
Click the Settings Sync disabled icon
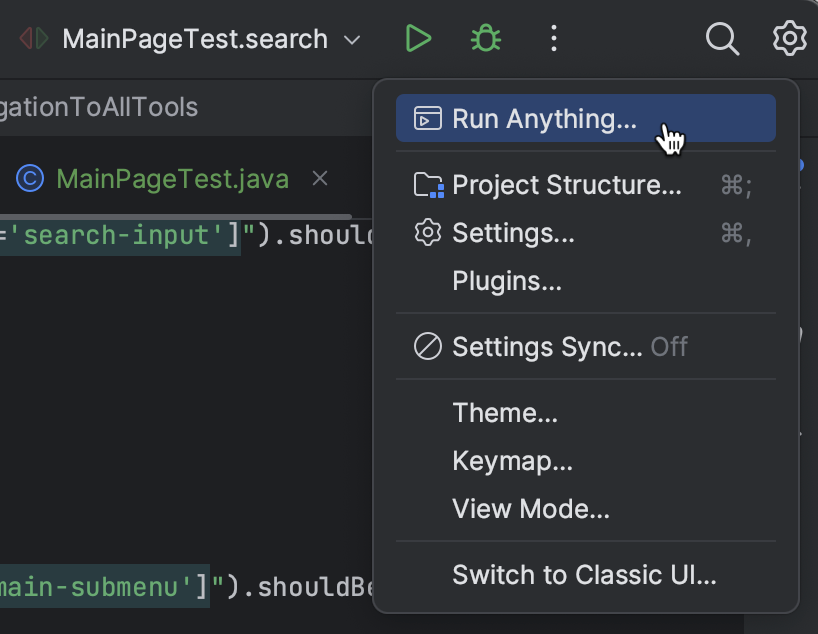click(428, 347)
